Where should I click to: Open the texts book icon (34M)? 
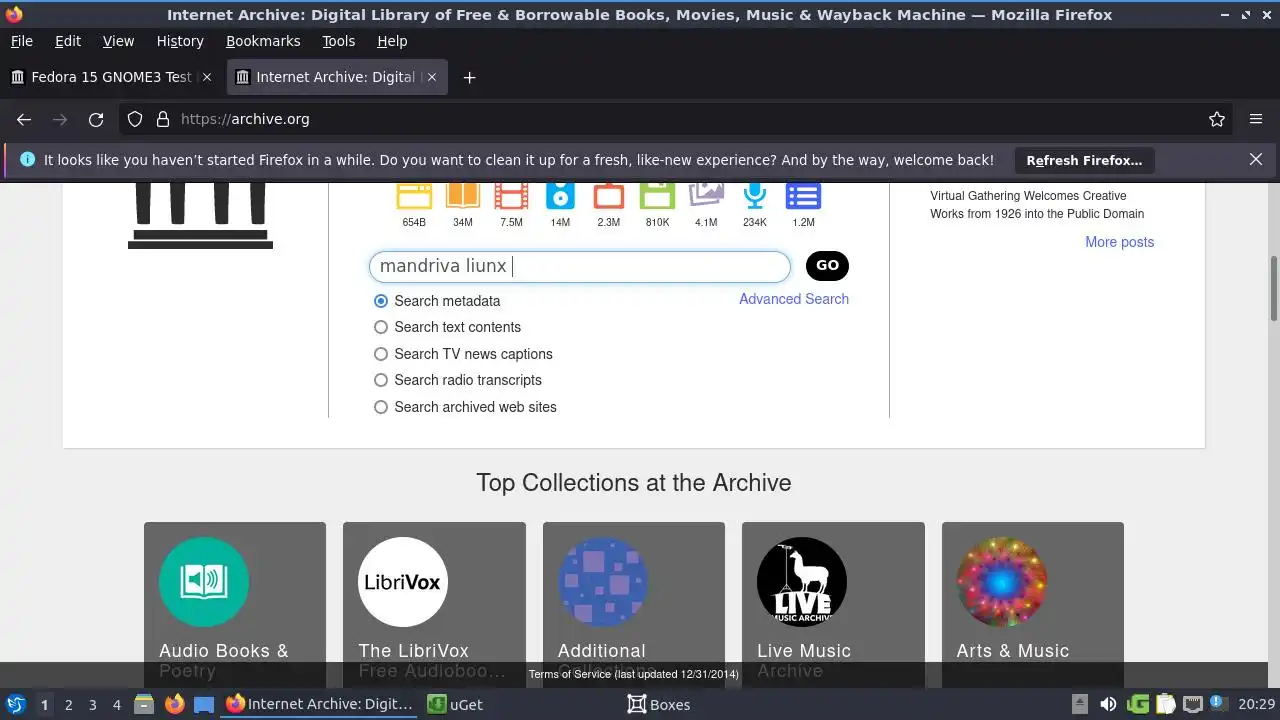click(463, 196)
